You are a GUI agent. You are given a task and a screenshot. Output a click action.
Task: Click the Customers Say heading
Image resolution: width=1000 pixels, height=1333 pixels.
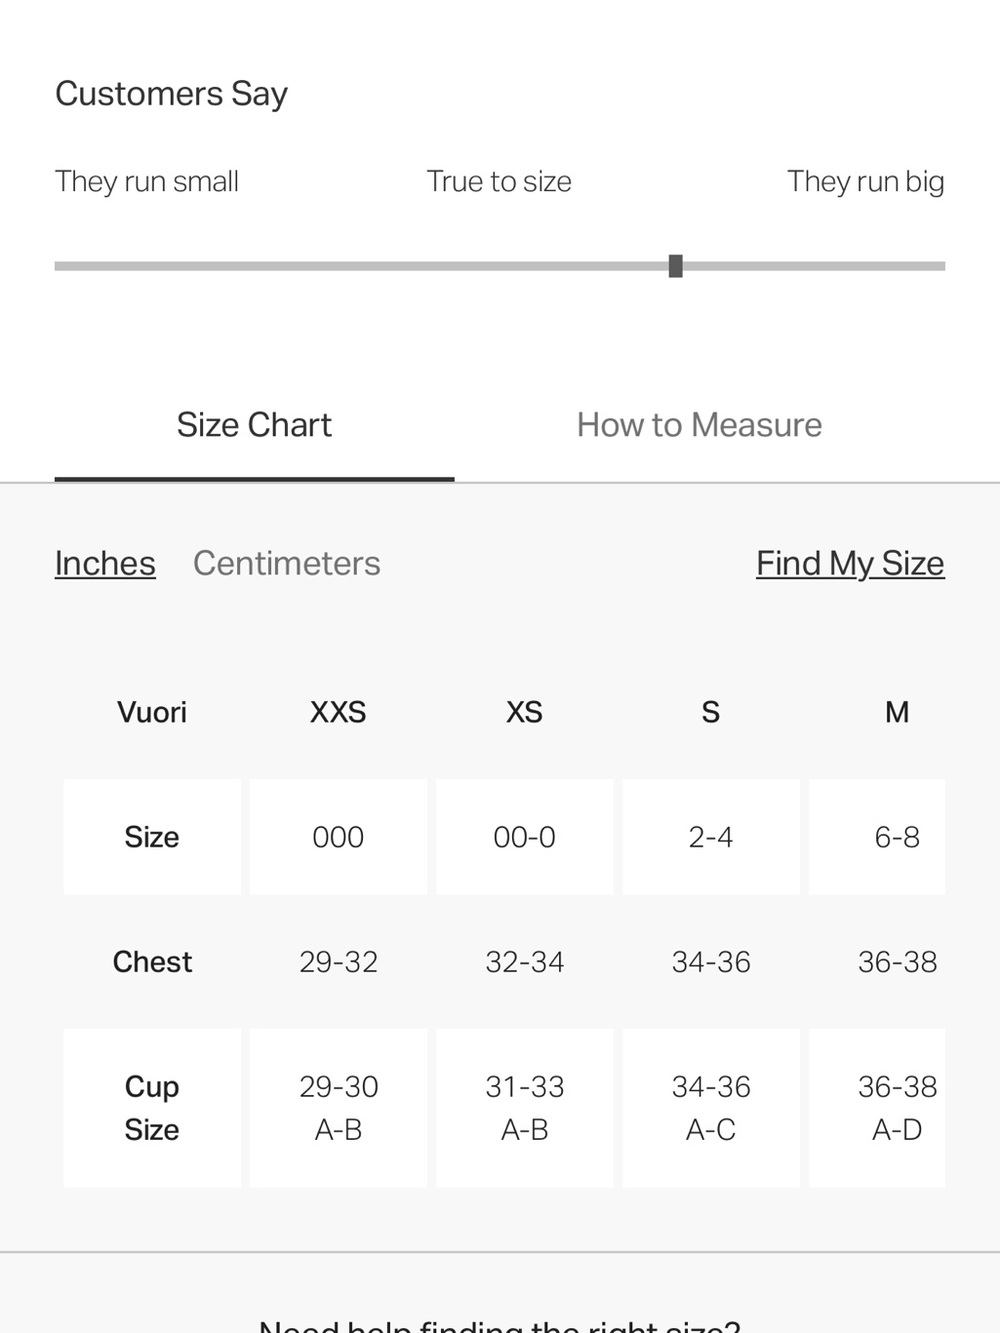pyautogui.click(x=171, y=94)
